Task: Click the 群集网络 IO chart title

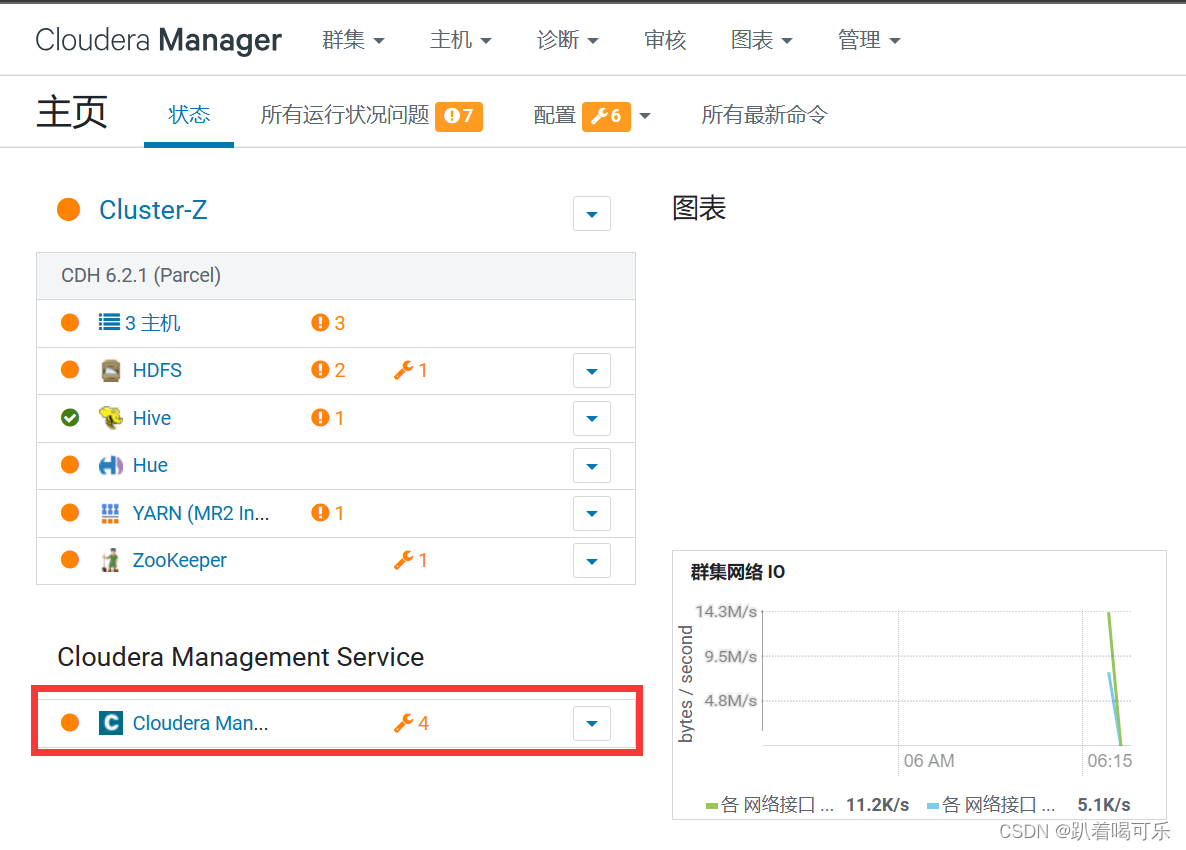Action: coord(737,572)
